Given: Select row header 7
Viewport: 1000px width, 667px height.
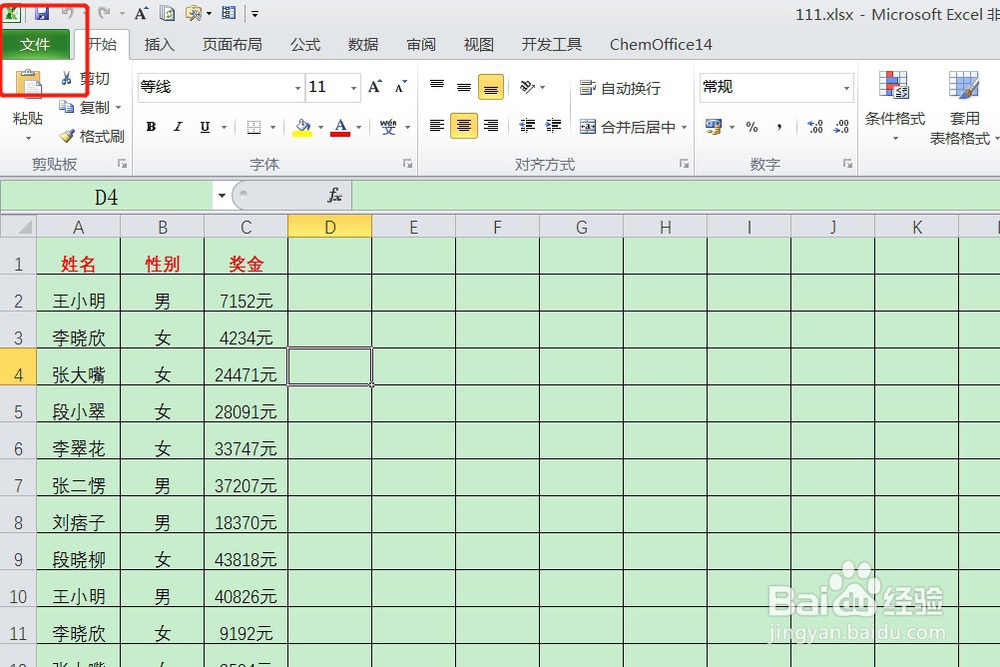Looking at the screenshot, I should pos(18,478).
